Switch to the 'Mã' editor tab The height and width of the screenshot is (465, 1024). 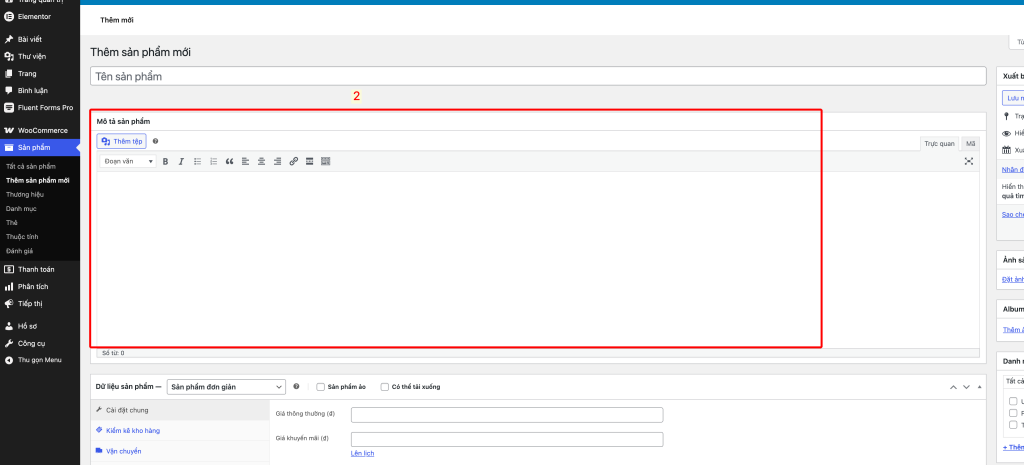coord(970,144)
